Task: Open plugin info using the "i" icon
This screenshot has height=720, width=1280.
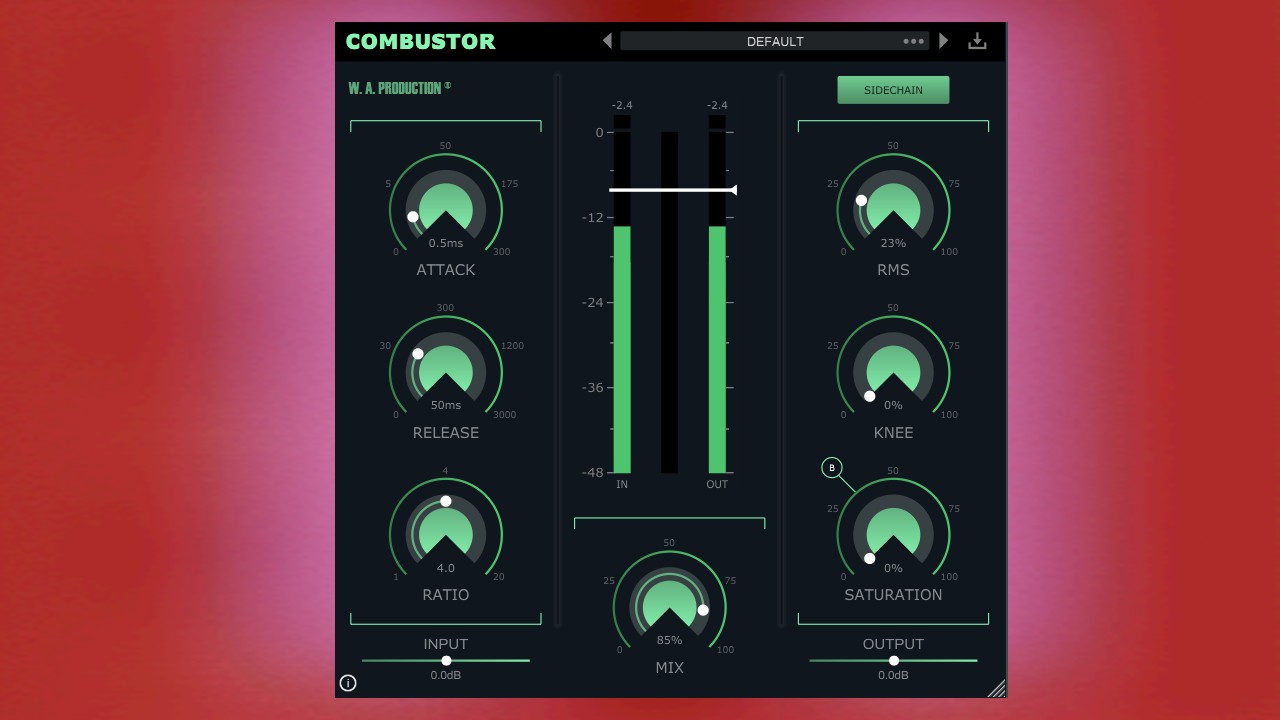Action: point(348,683)
